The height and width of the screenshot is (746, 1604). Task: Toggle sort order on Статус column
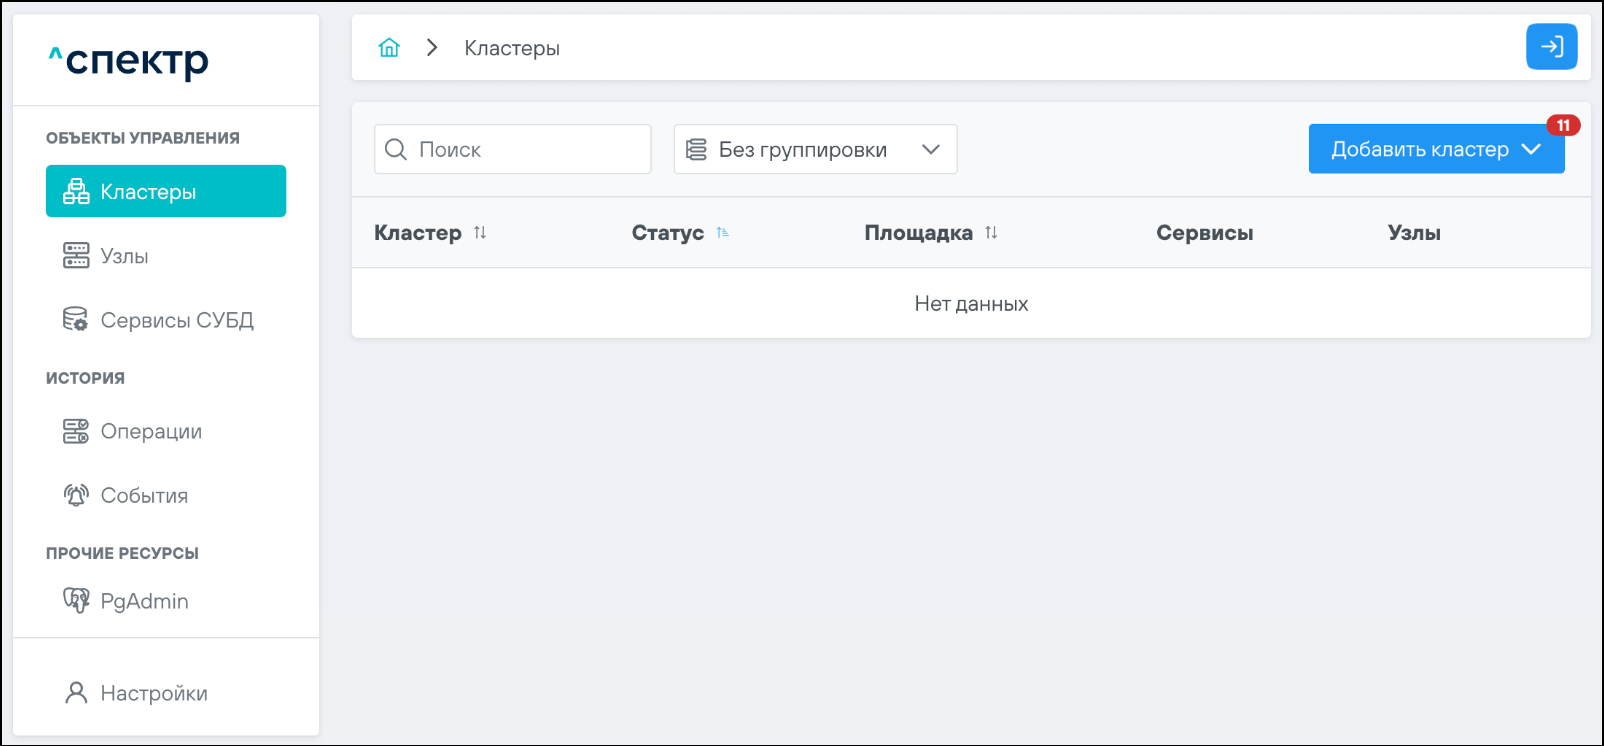click(x=722, y=233)
